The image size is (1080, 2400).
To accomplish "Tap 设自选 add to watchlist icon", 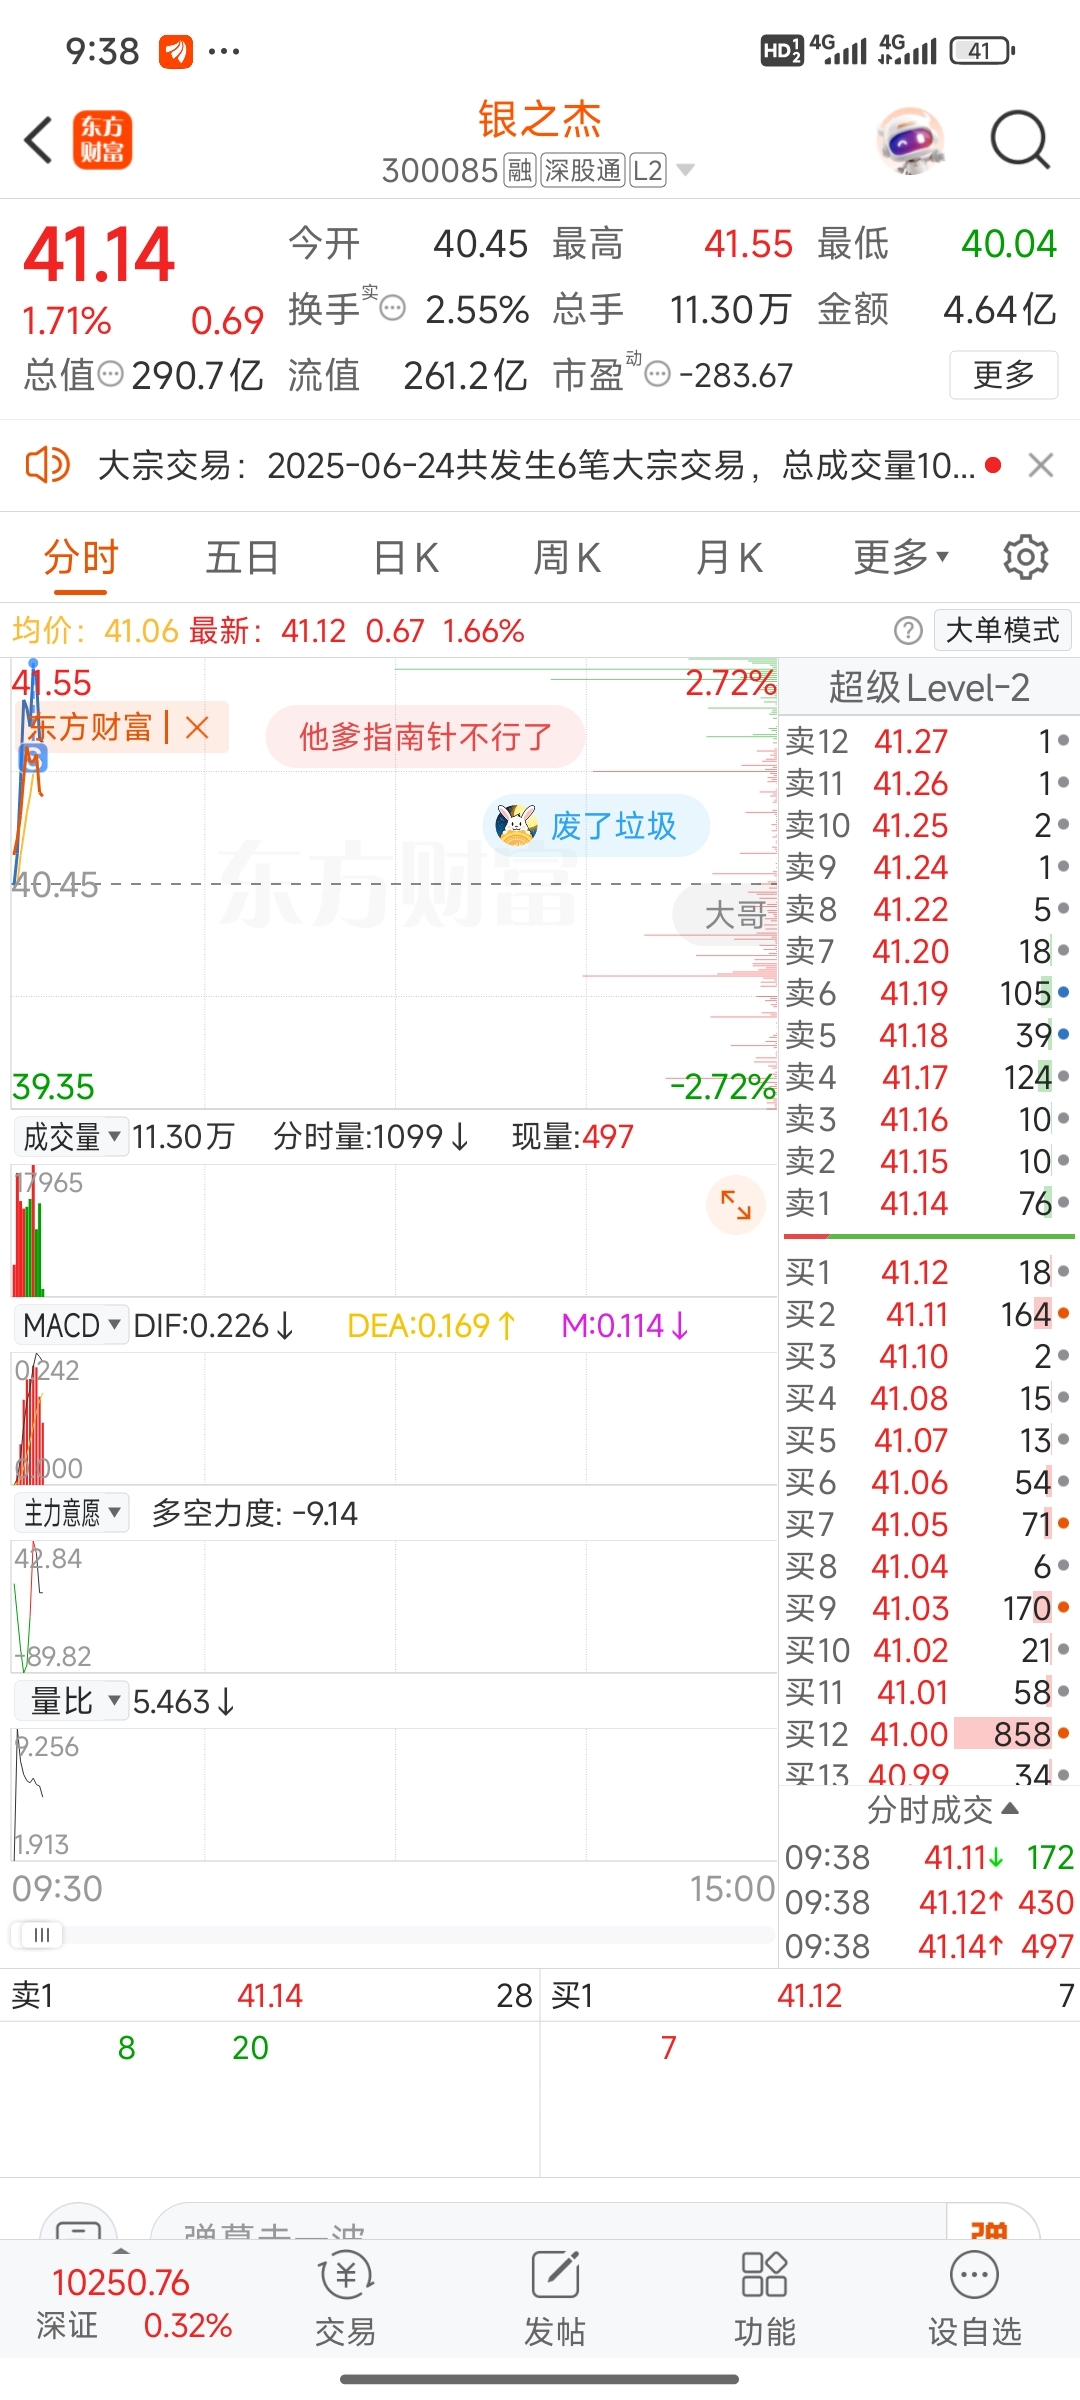I will click(975, 2298).
